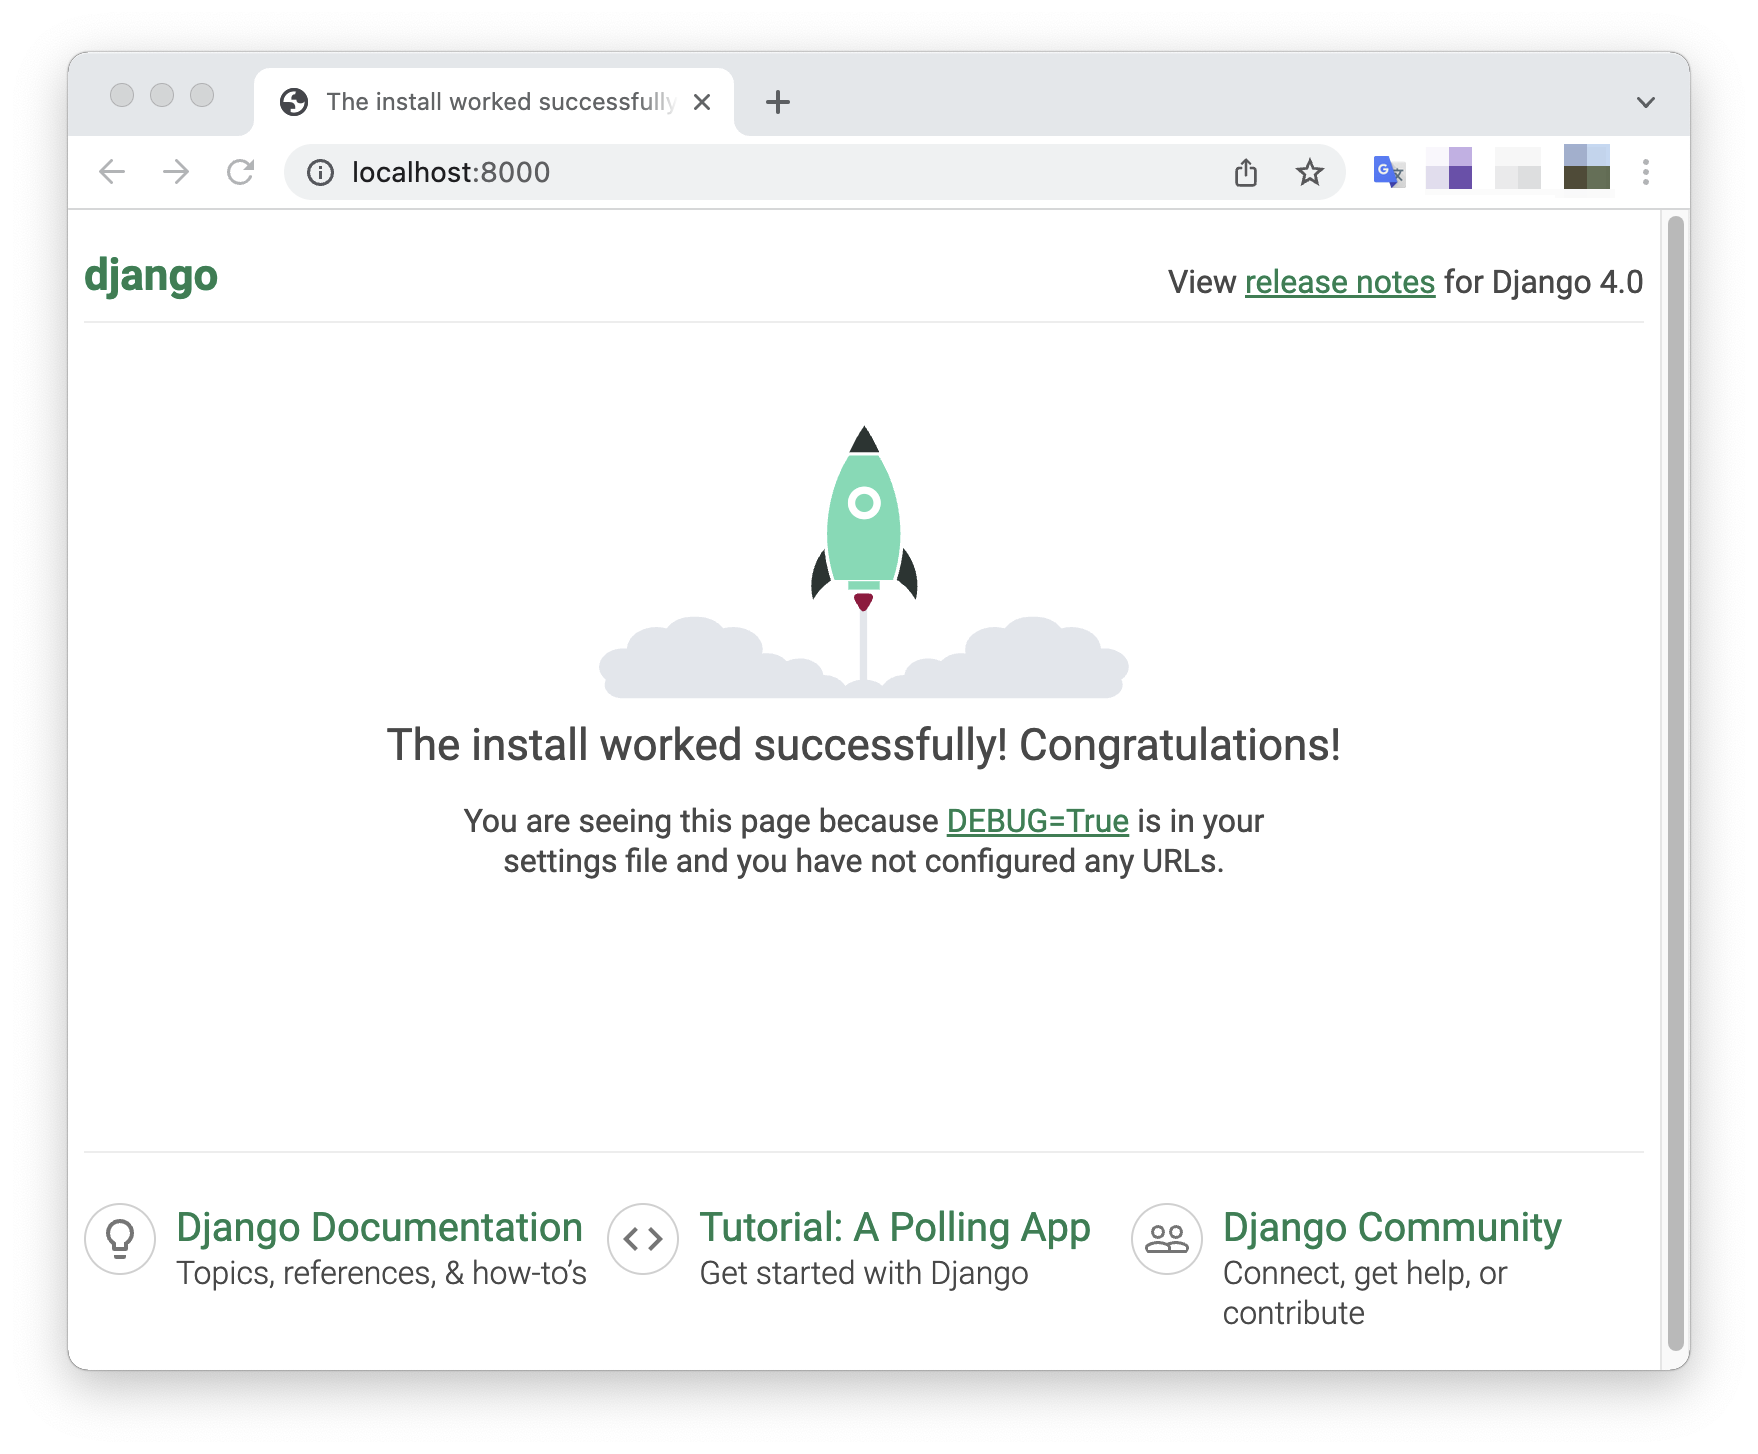Open a new tab with the plus button
1758x1454 pixels.
point(778,101)
